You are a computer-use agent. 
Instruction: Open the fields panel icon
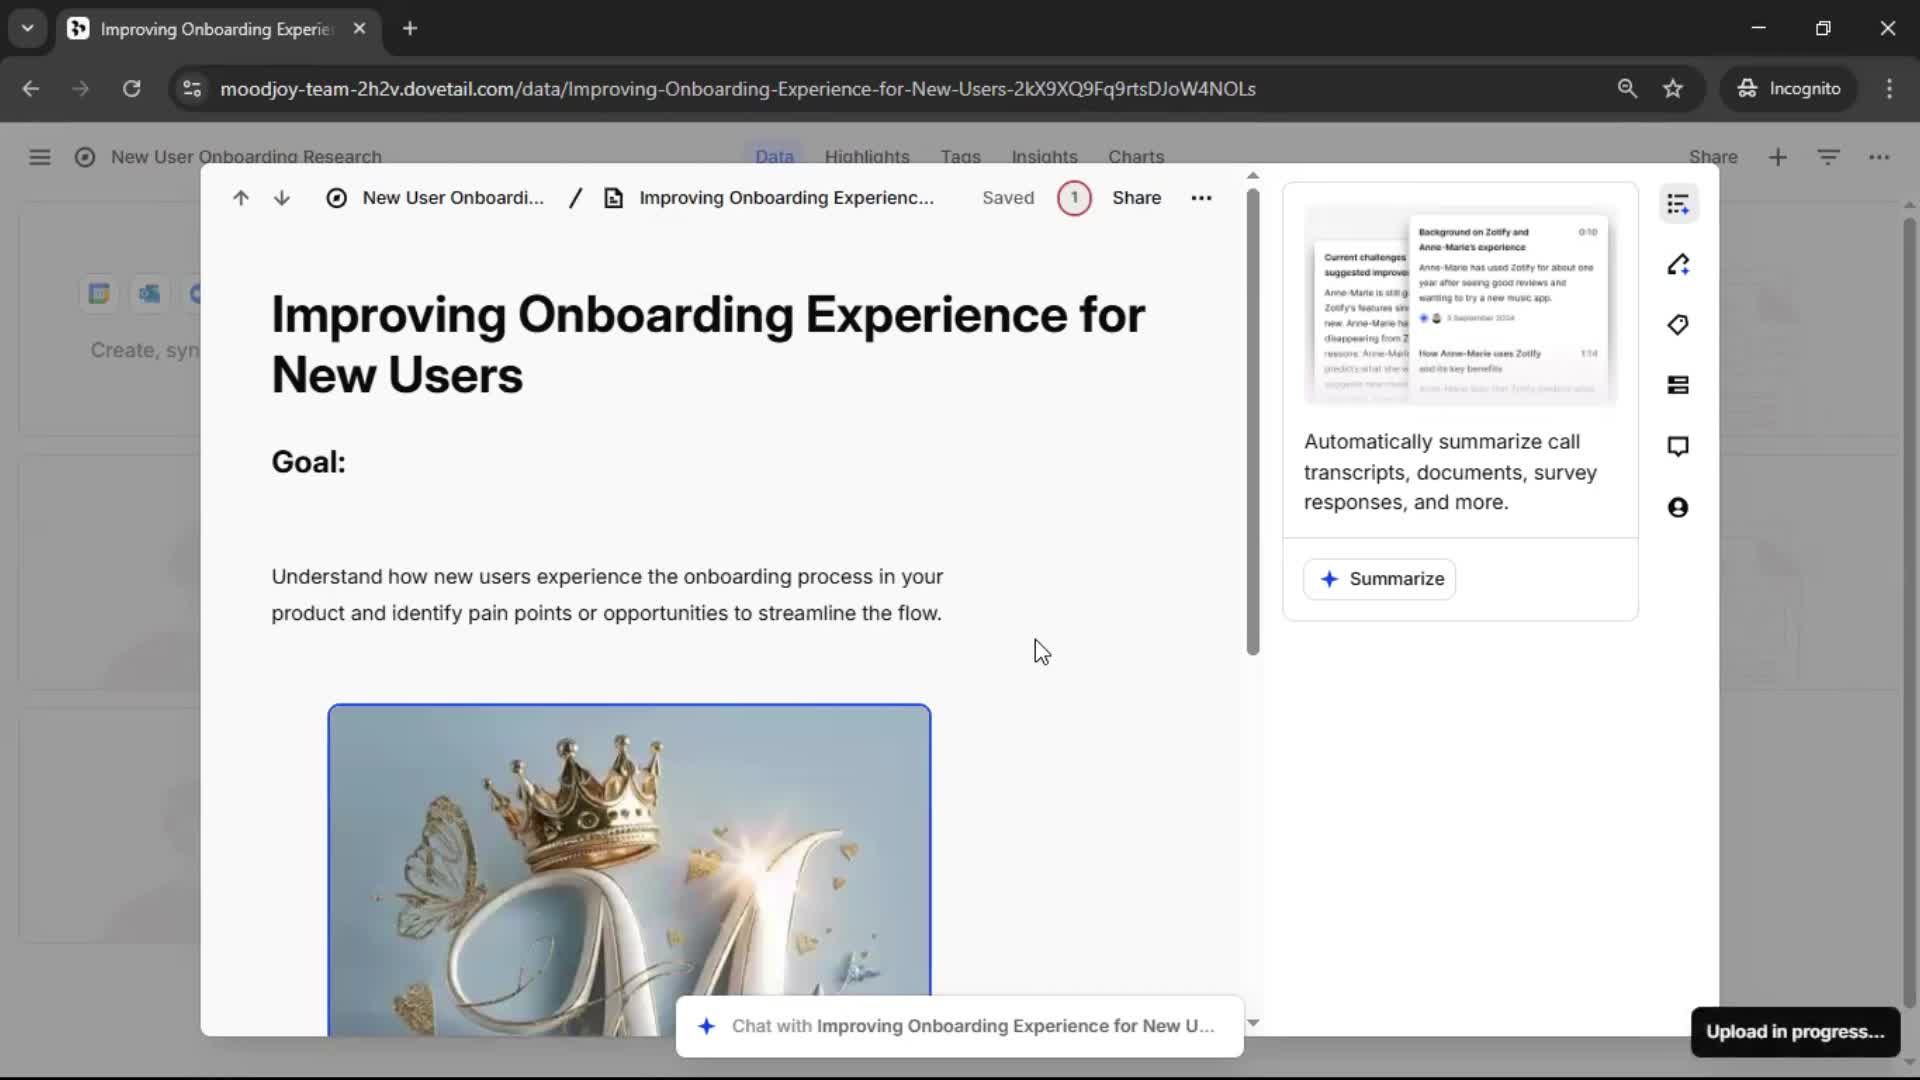1678,385
